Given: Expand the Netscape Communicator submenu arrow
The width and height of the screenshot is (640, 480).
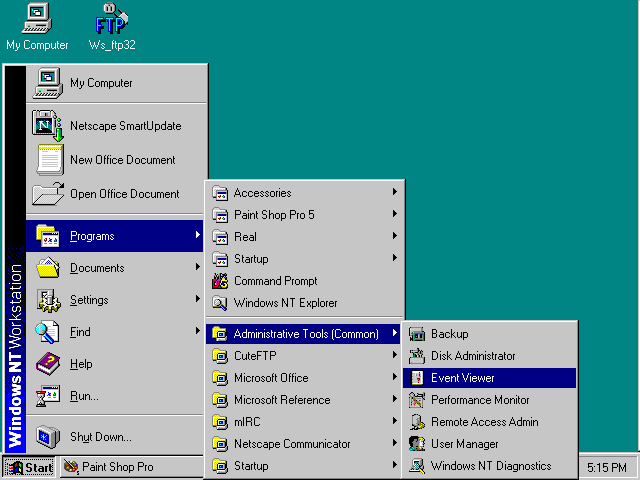Looking at the screenshot, I should (394, 443).
